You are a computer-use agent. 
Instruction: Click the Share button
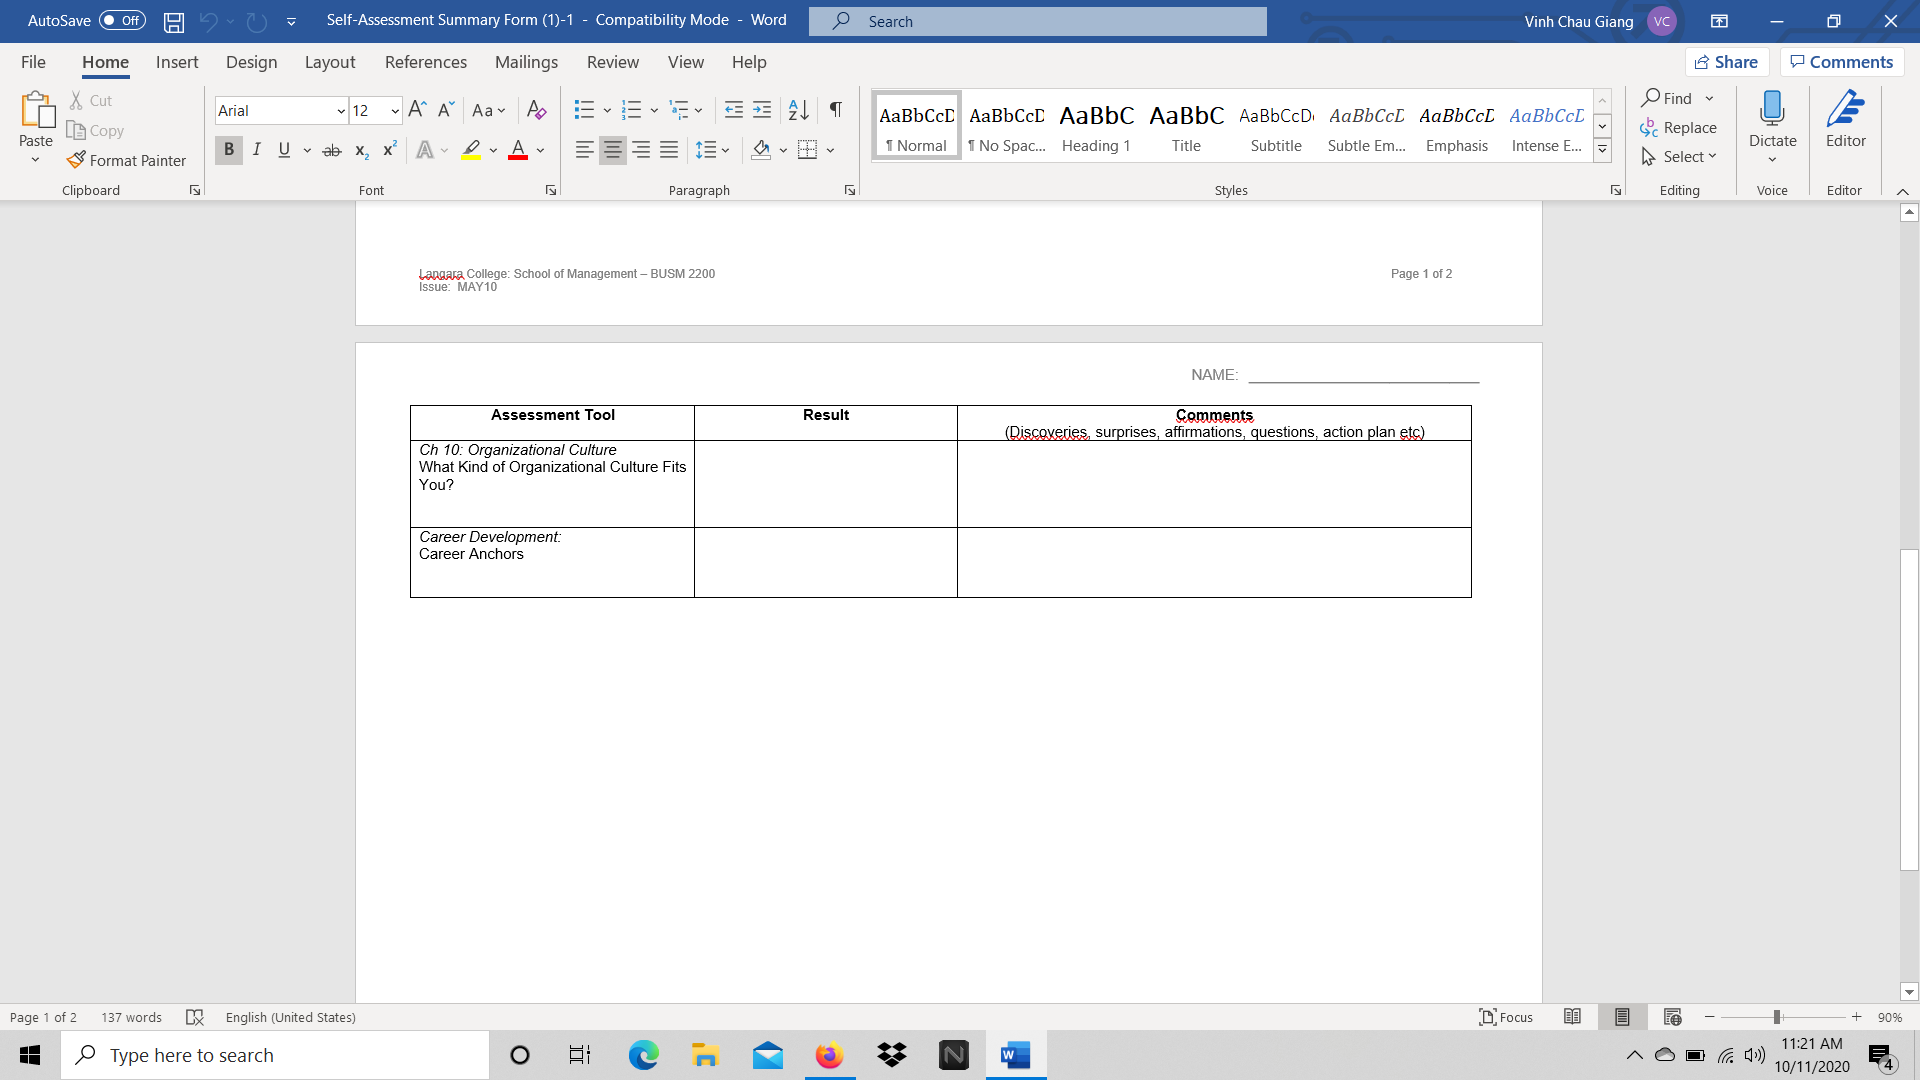point(1727,62)
